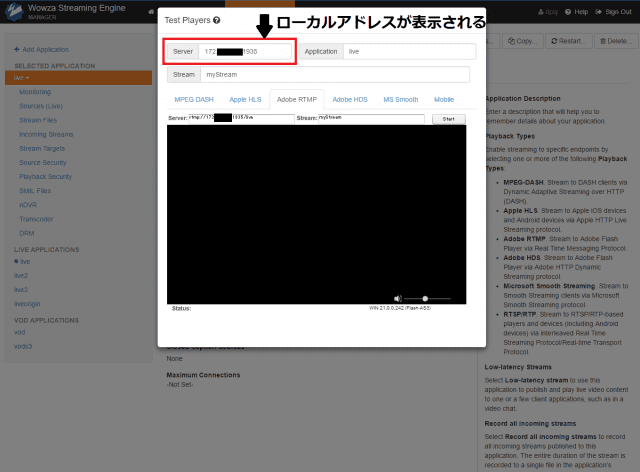Click the Low-latency Streams heading
Screen dimensions: 640x472
518,367
